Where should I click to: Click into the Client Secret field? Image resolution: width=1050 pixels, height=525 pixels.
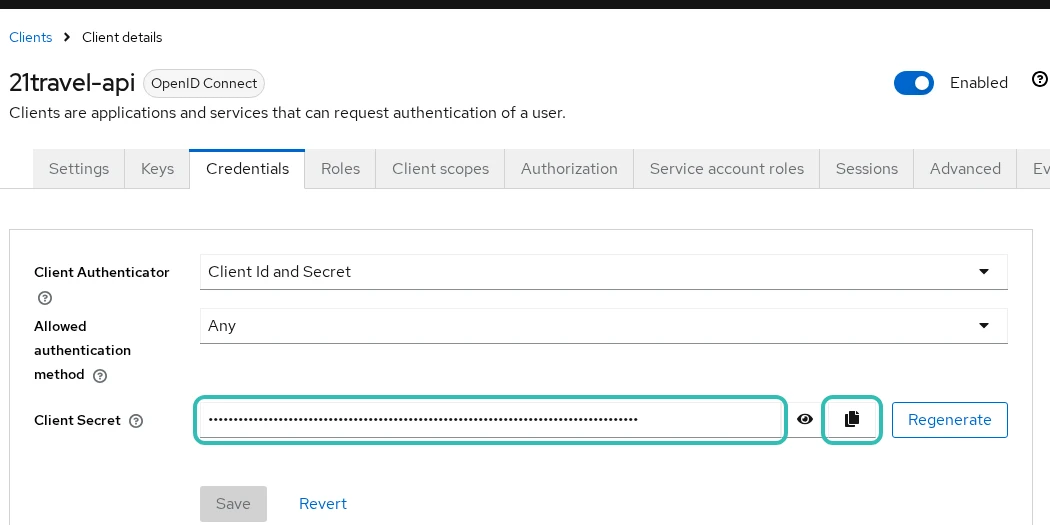click(490, 420)
